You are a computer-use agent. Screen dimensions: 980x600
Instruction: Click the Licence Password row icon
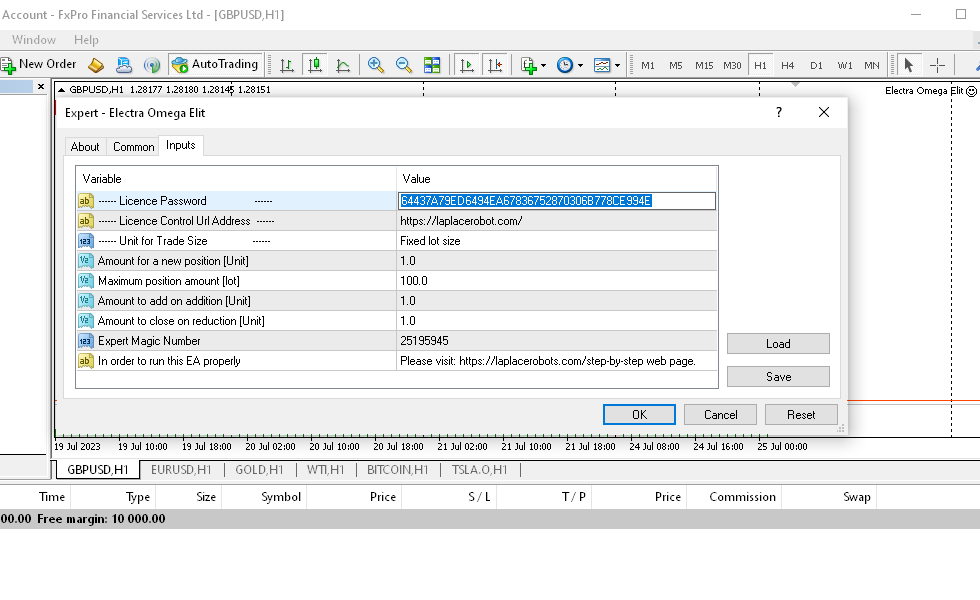(x=85, y=201)
